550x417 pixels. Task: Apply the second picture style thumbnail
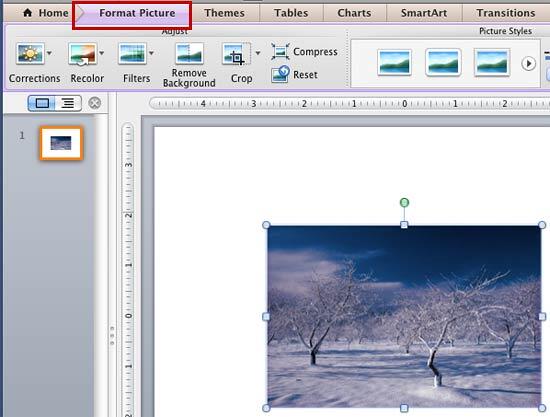(x=443, y=63)
